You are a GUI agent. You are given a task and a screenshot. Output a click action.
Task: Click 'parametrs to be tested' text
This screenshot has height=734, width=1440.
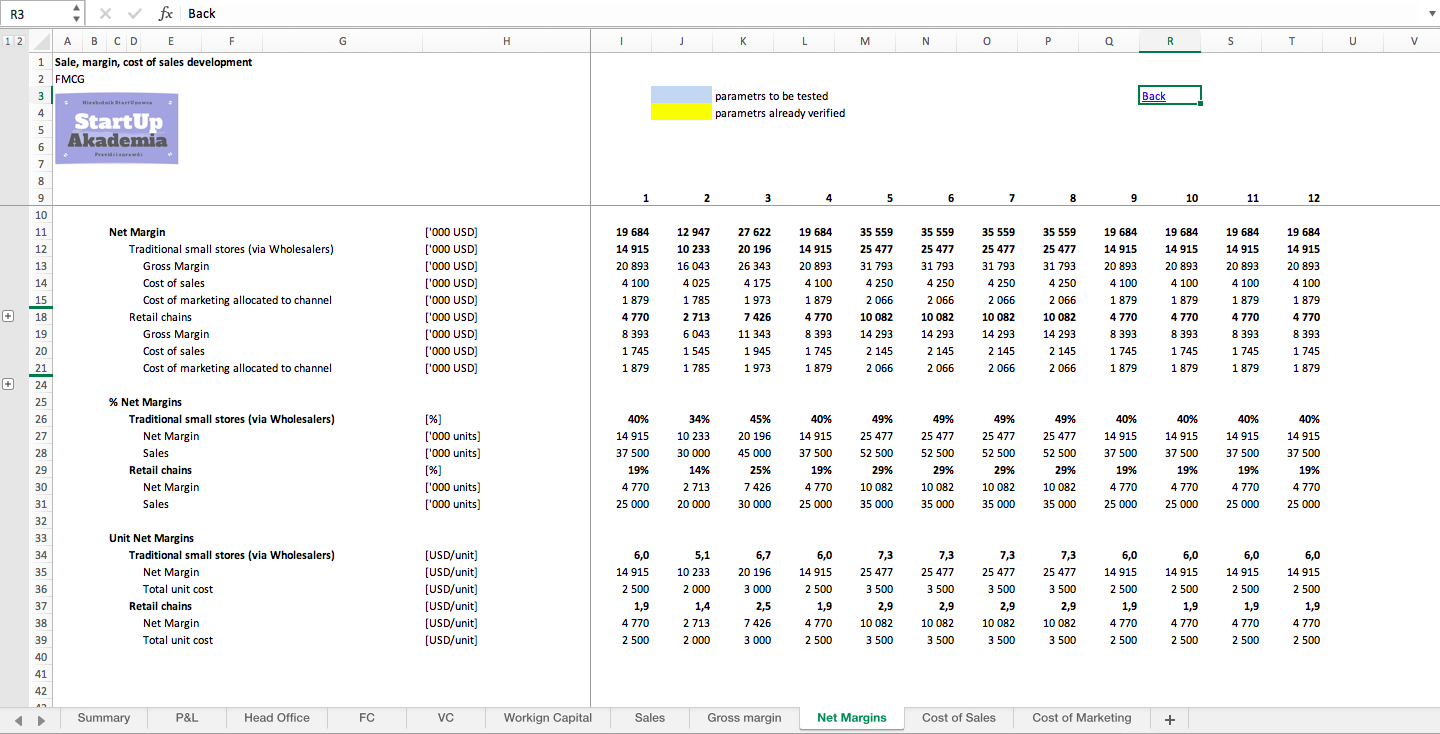(x=771, y=96)
